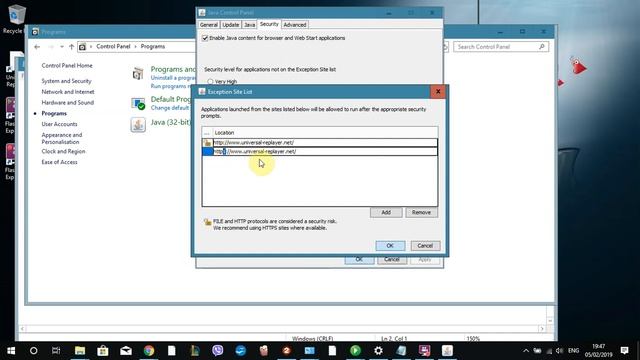Click the up arrow in Control Panel navigation
Image resolution: width=640 pixels, height=360 pixels.
71,47
